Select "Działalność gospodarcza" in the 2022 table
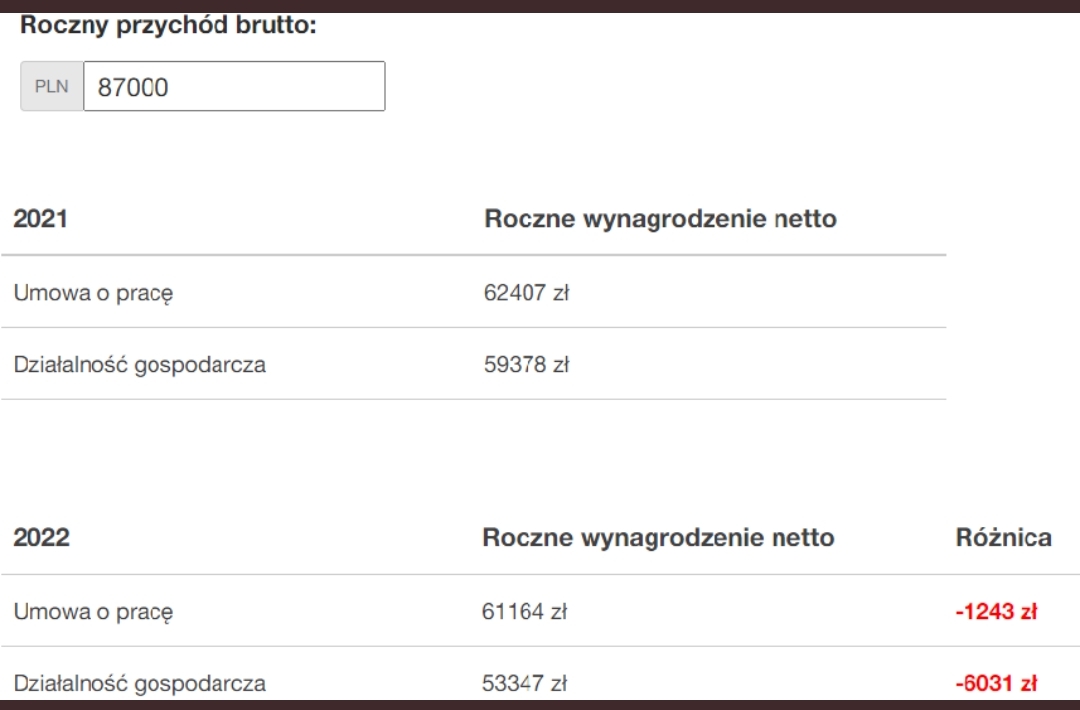 coord(140,684)
